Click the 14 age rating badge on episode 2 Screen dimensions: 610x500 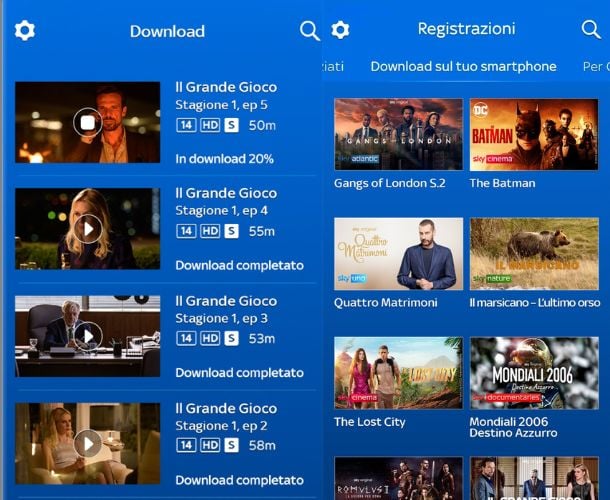click(x=186, y=445)
